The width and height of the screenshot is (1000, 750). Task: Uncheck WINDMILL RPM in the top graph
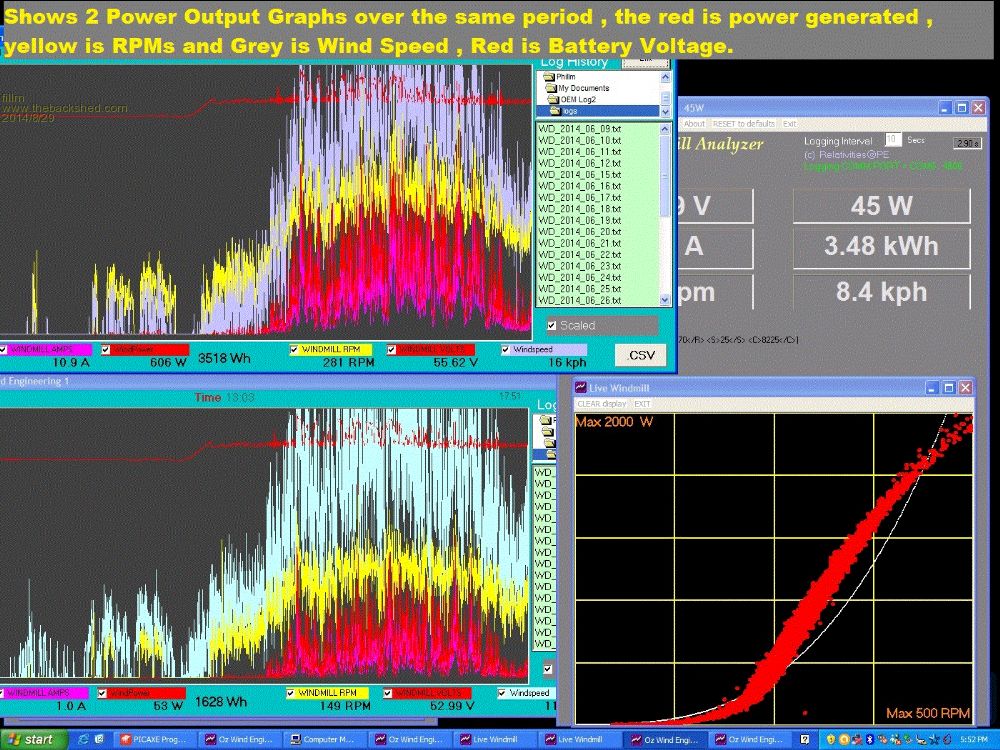pos(295,350)
